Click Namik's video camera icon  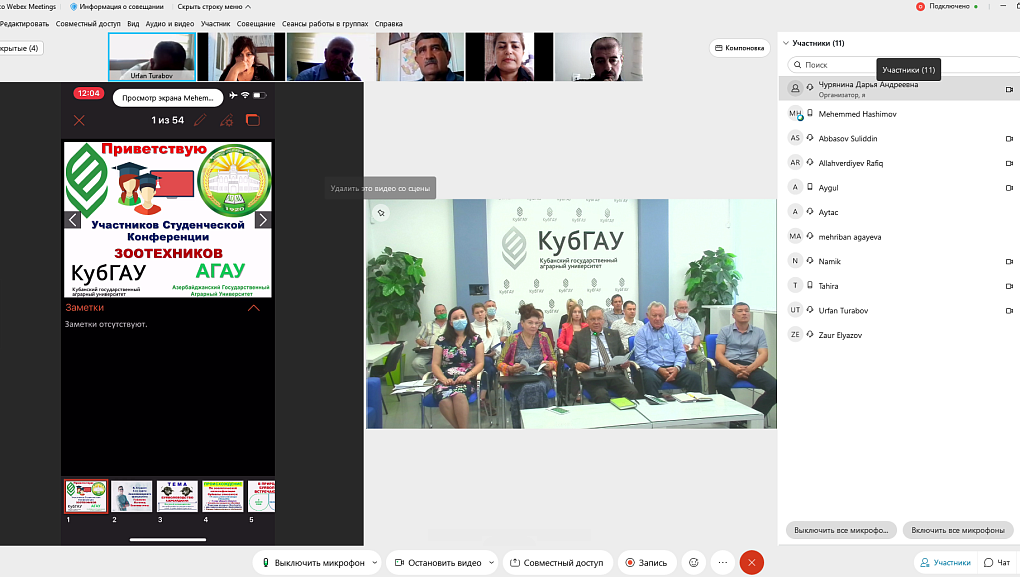tap(1009, 262)
